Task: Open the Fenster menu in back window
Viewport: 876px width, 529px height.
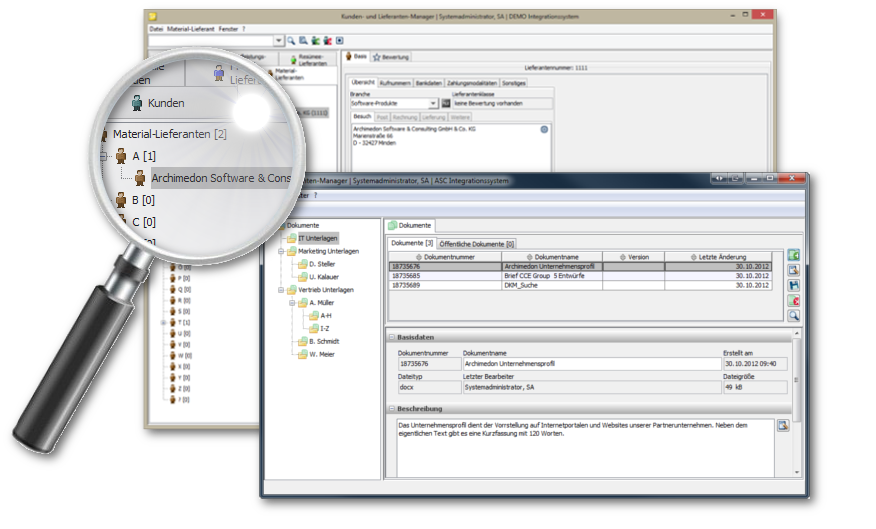Action: [228, 28]
